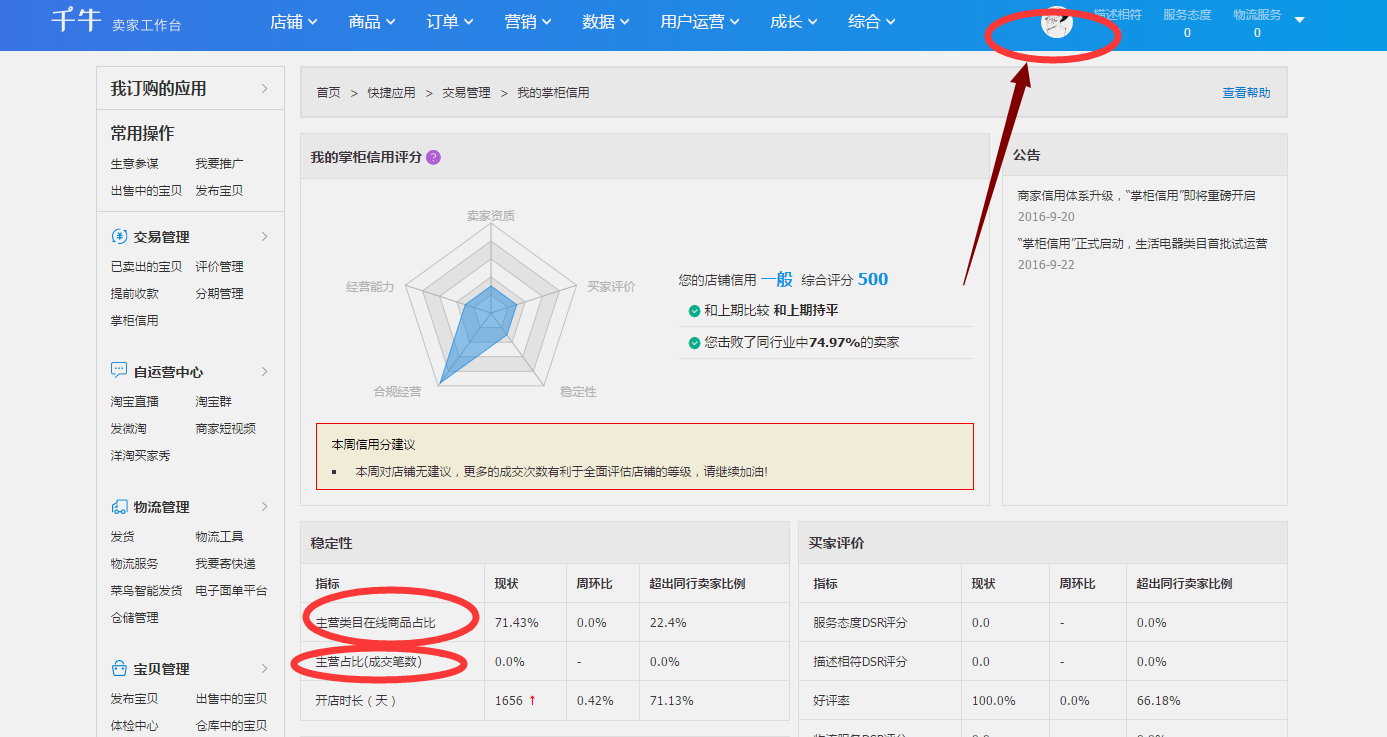Open 商家短视频 link
Image resolution: width=1387 pixels, height=737 pixels.
225,428
